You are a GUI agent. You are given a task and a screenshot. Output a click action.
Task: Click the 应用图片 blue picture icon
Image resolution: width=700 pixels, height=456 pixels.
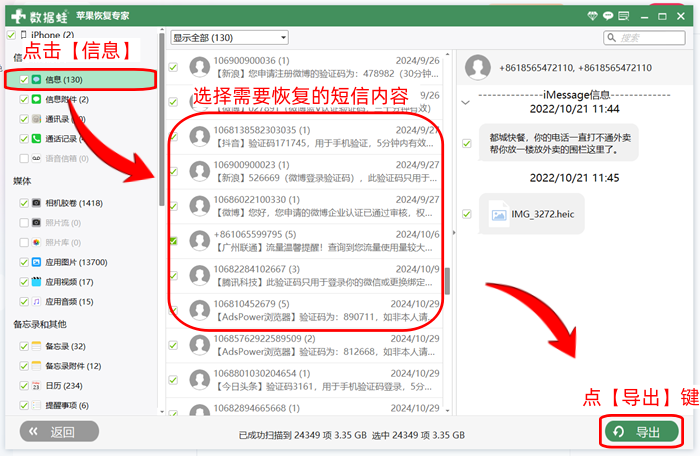(x=36, y=262)
